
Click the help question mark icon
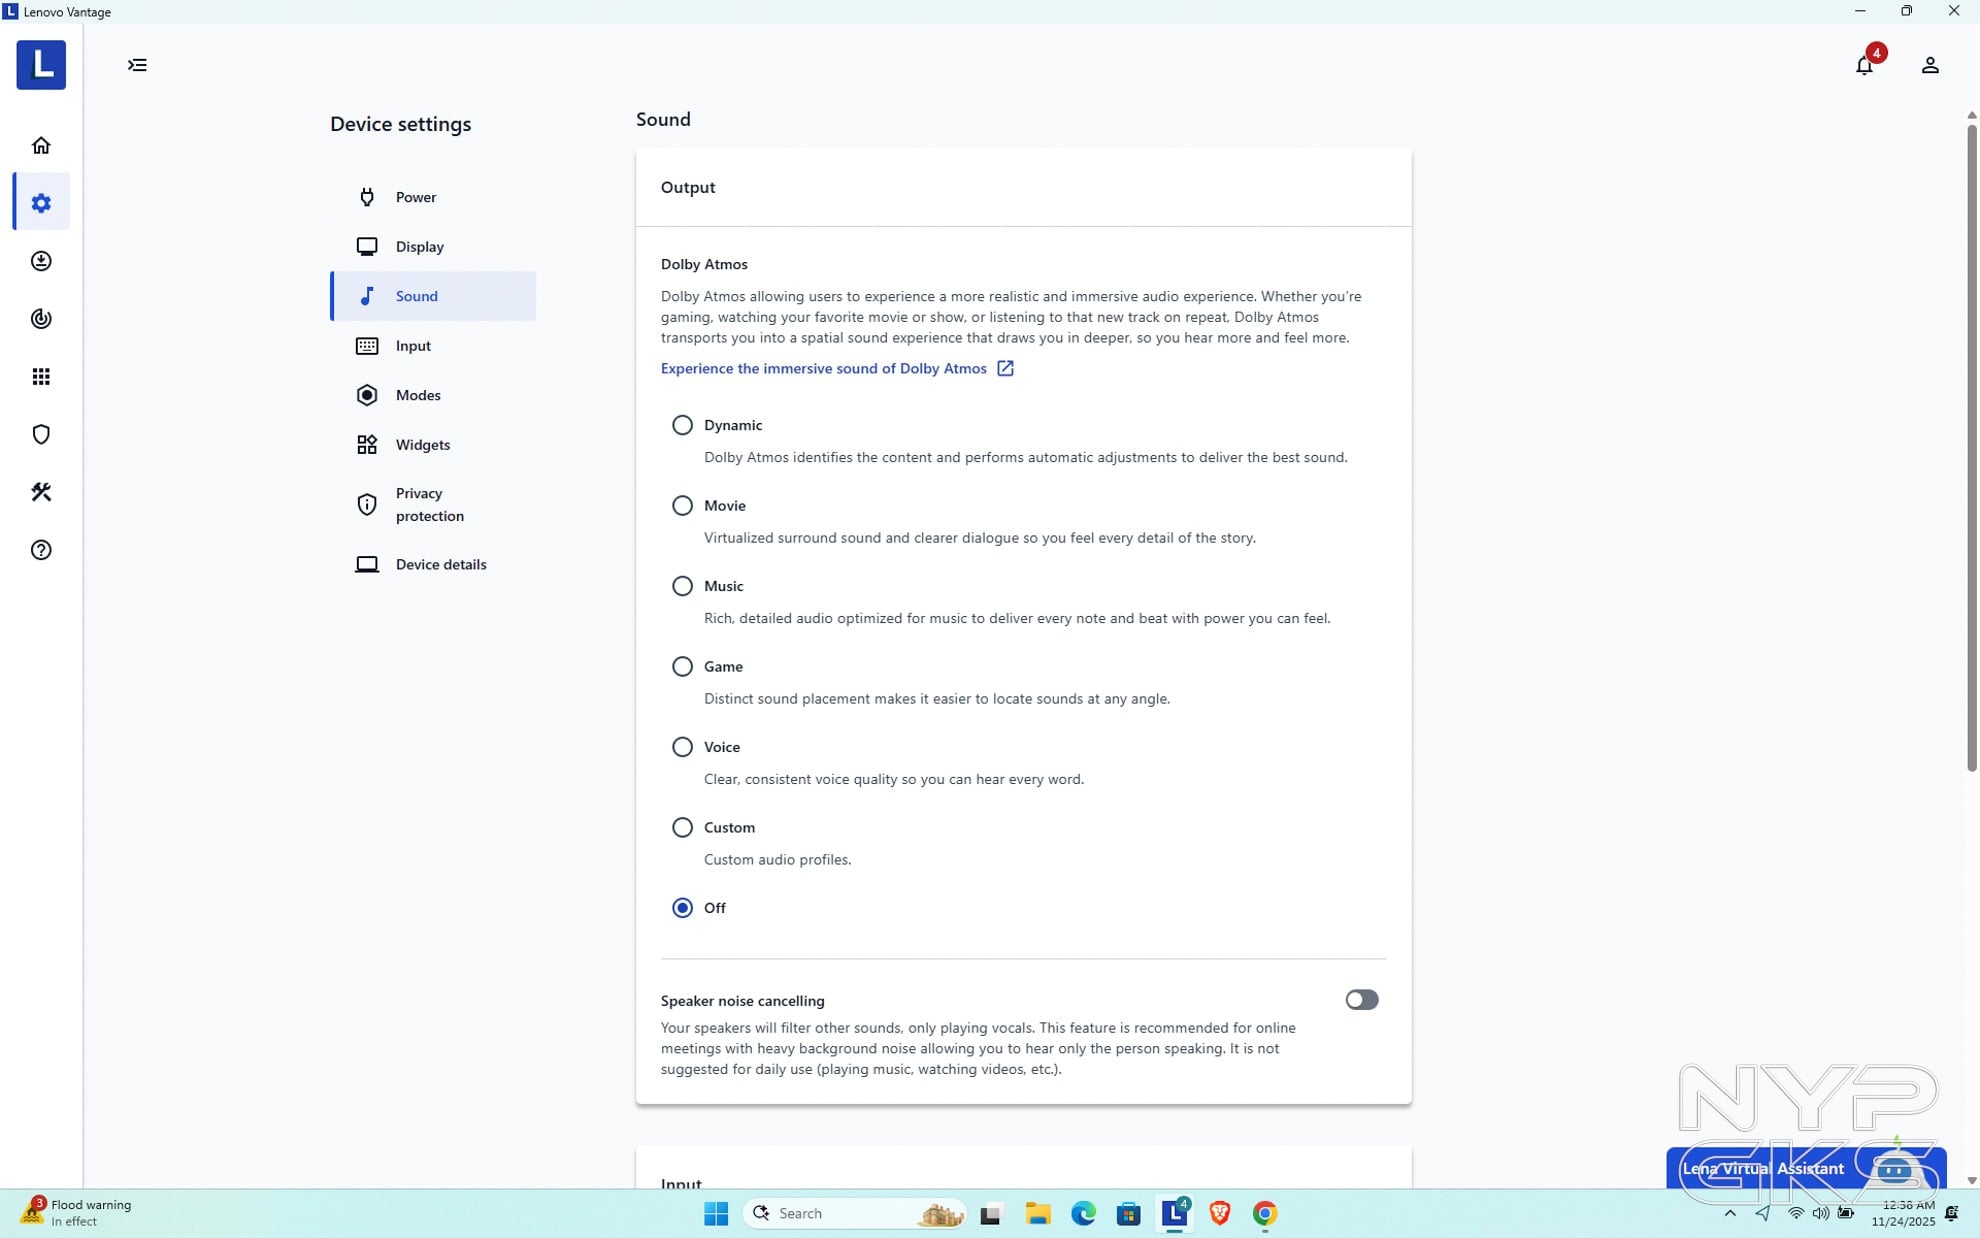tap(41, 550)
